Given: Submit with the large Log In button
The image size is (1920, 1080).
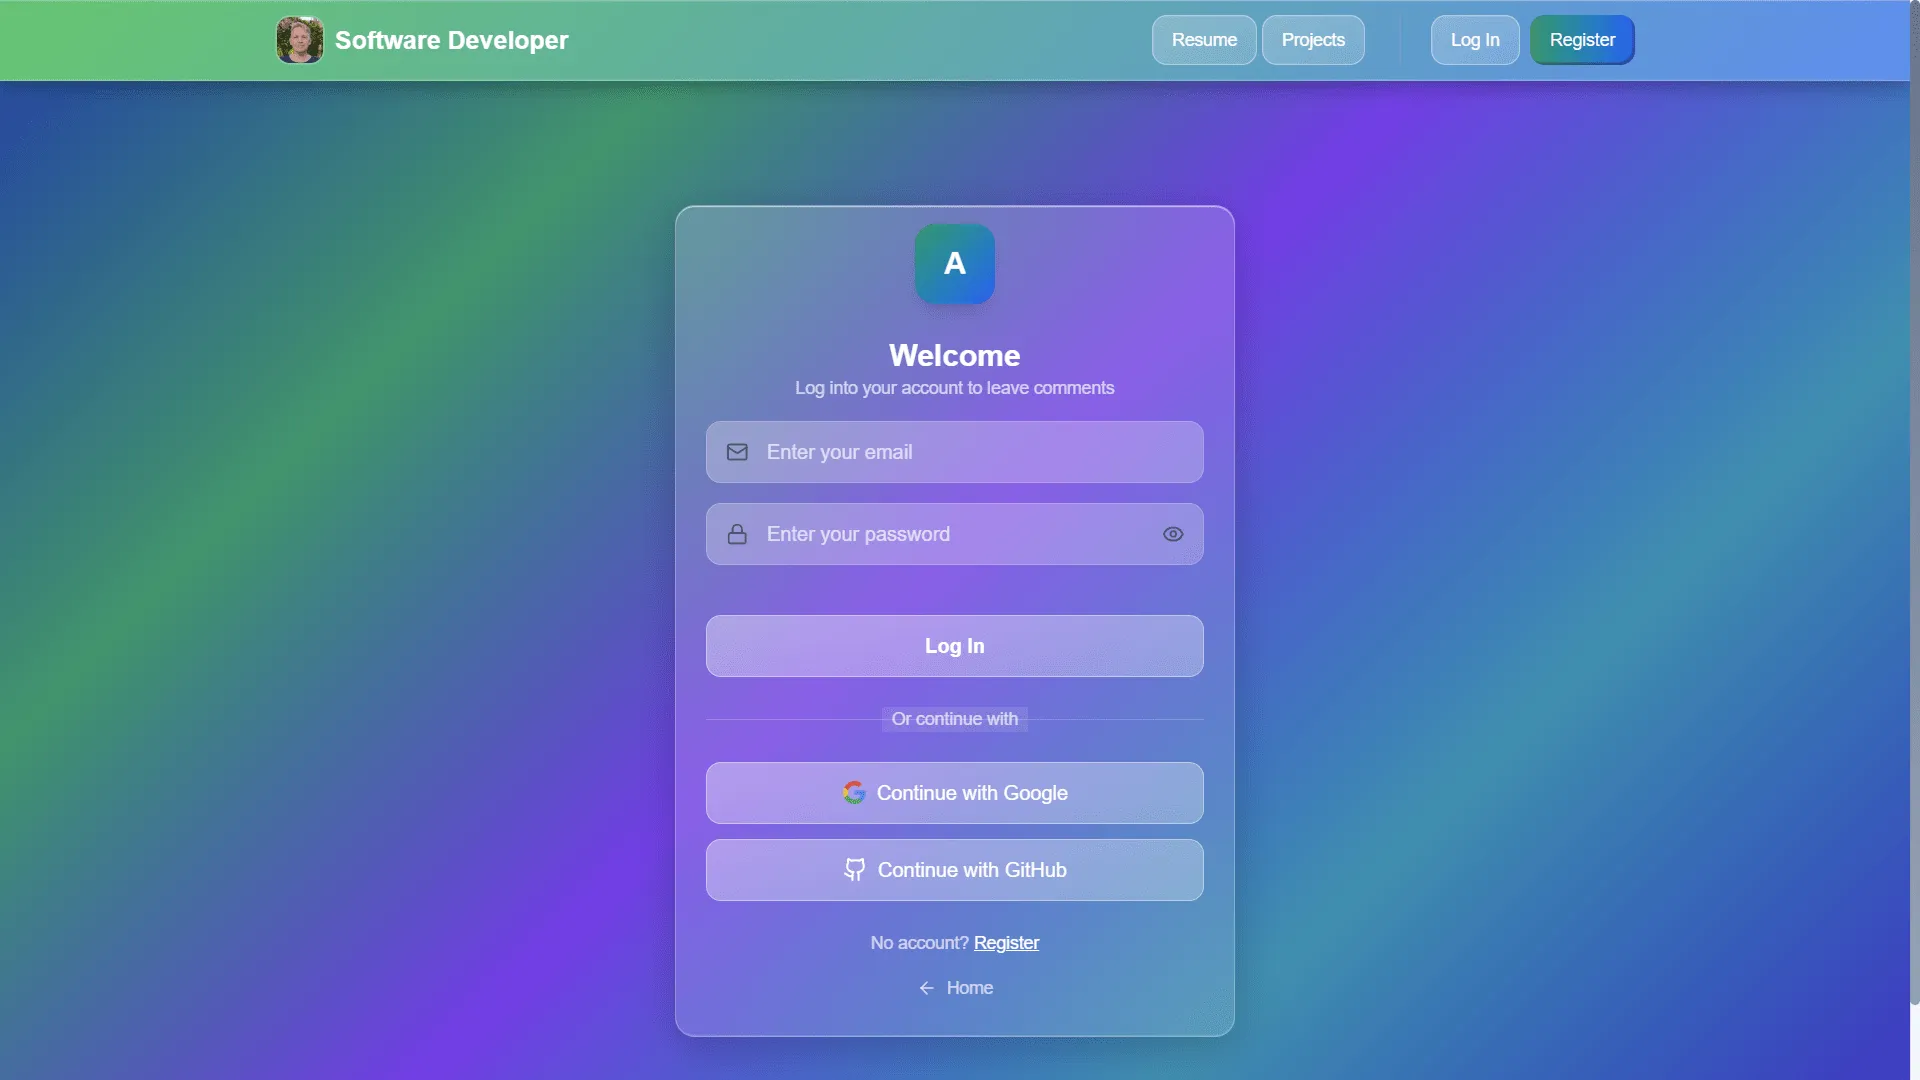Looking at the screenshot, I should tap(954, 646).
